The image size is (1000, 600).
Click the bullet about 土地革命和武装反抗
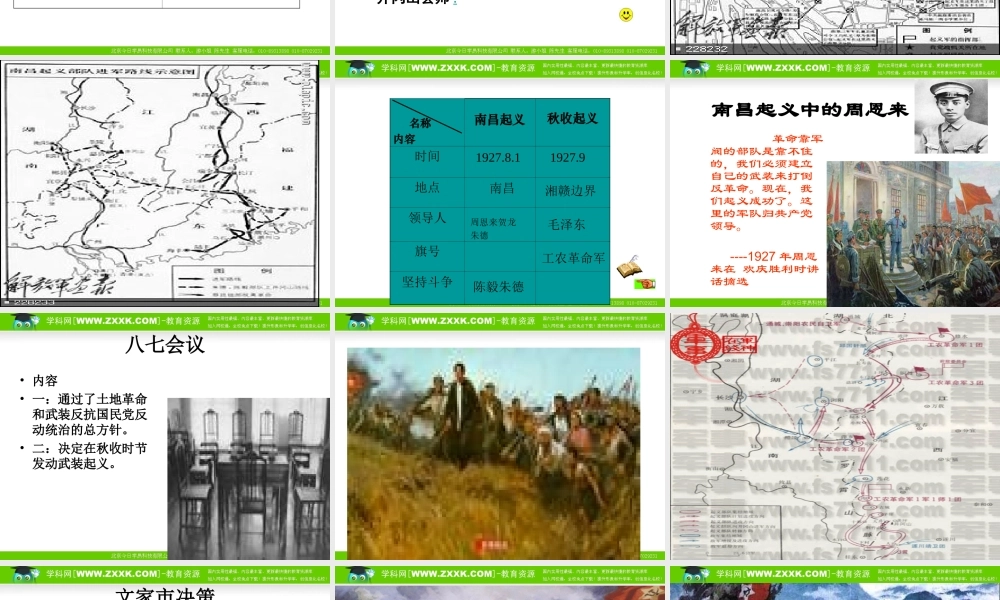pyautogui.click(x=89, y=414)
